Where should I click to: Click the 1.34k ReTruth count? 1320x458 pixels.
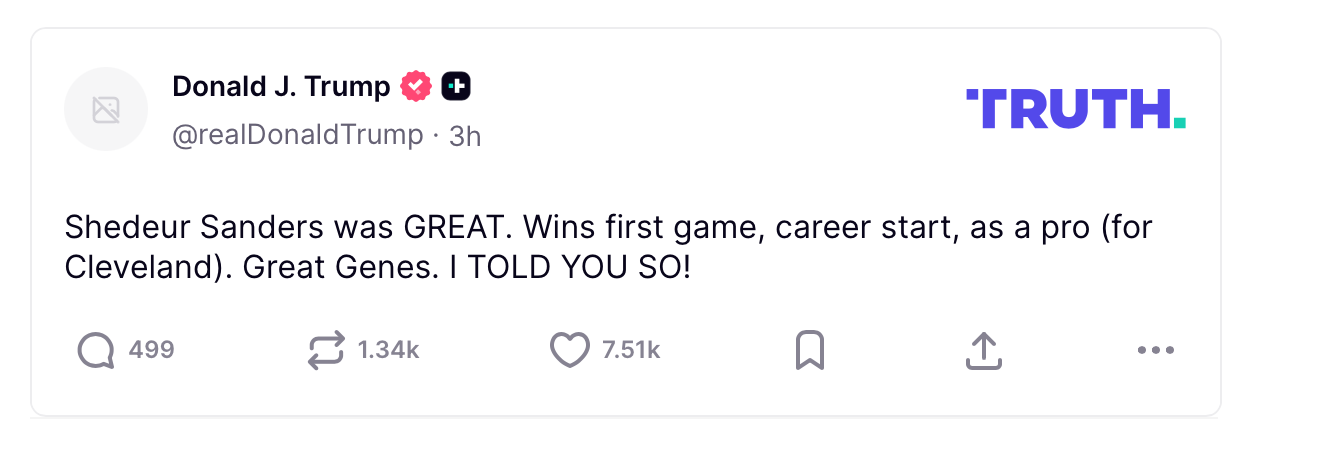click(x=388, y=350)
